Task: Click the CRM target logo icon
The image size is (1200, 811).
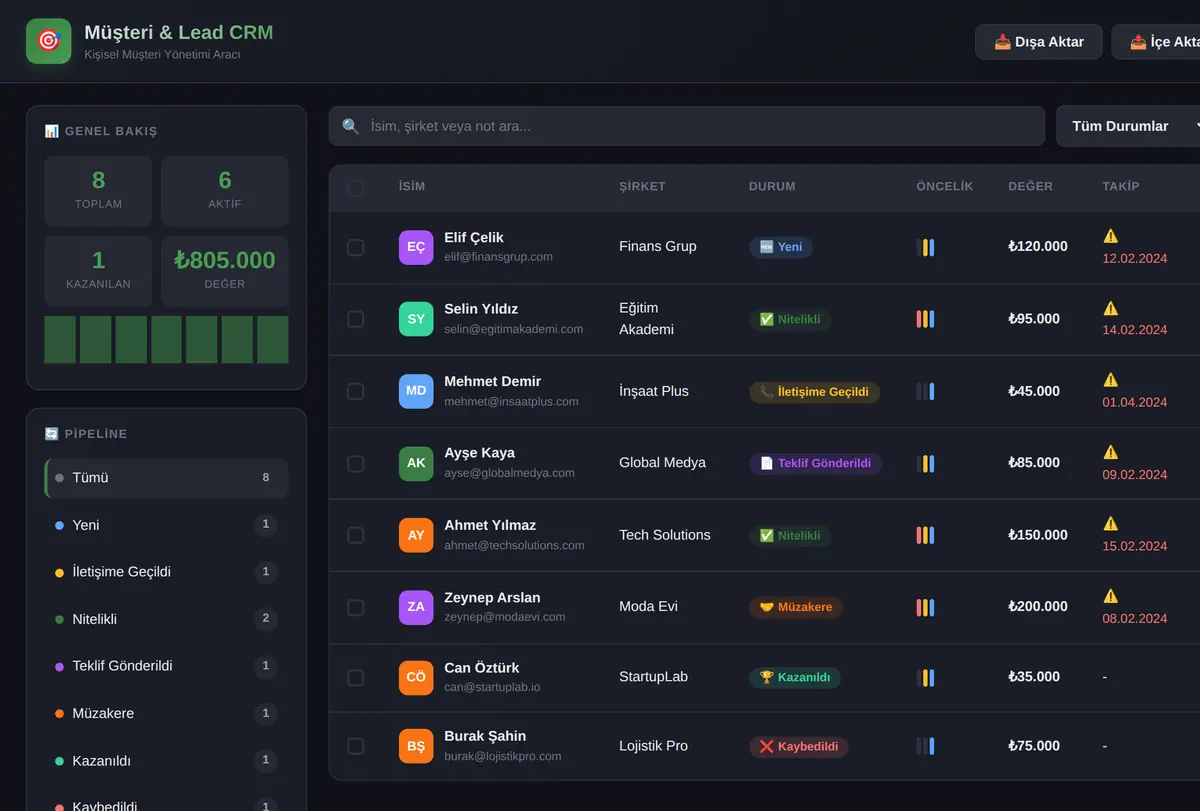Action: point(48,41)
